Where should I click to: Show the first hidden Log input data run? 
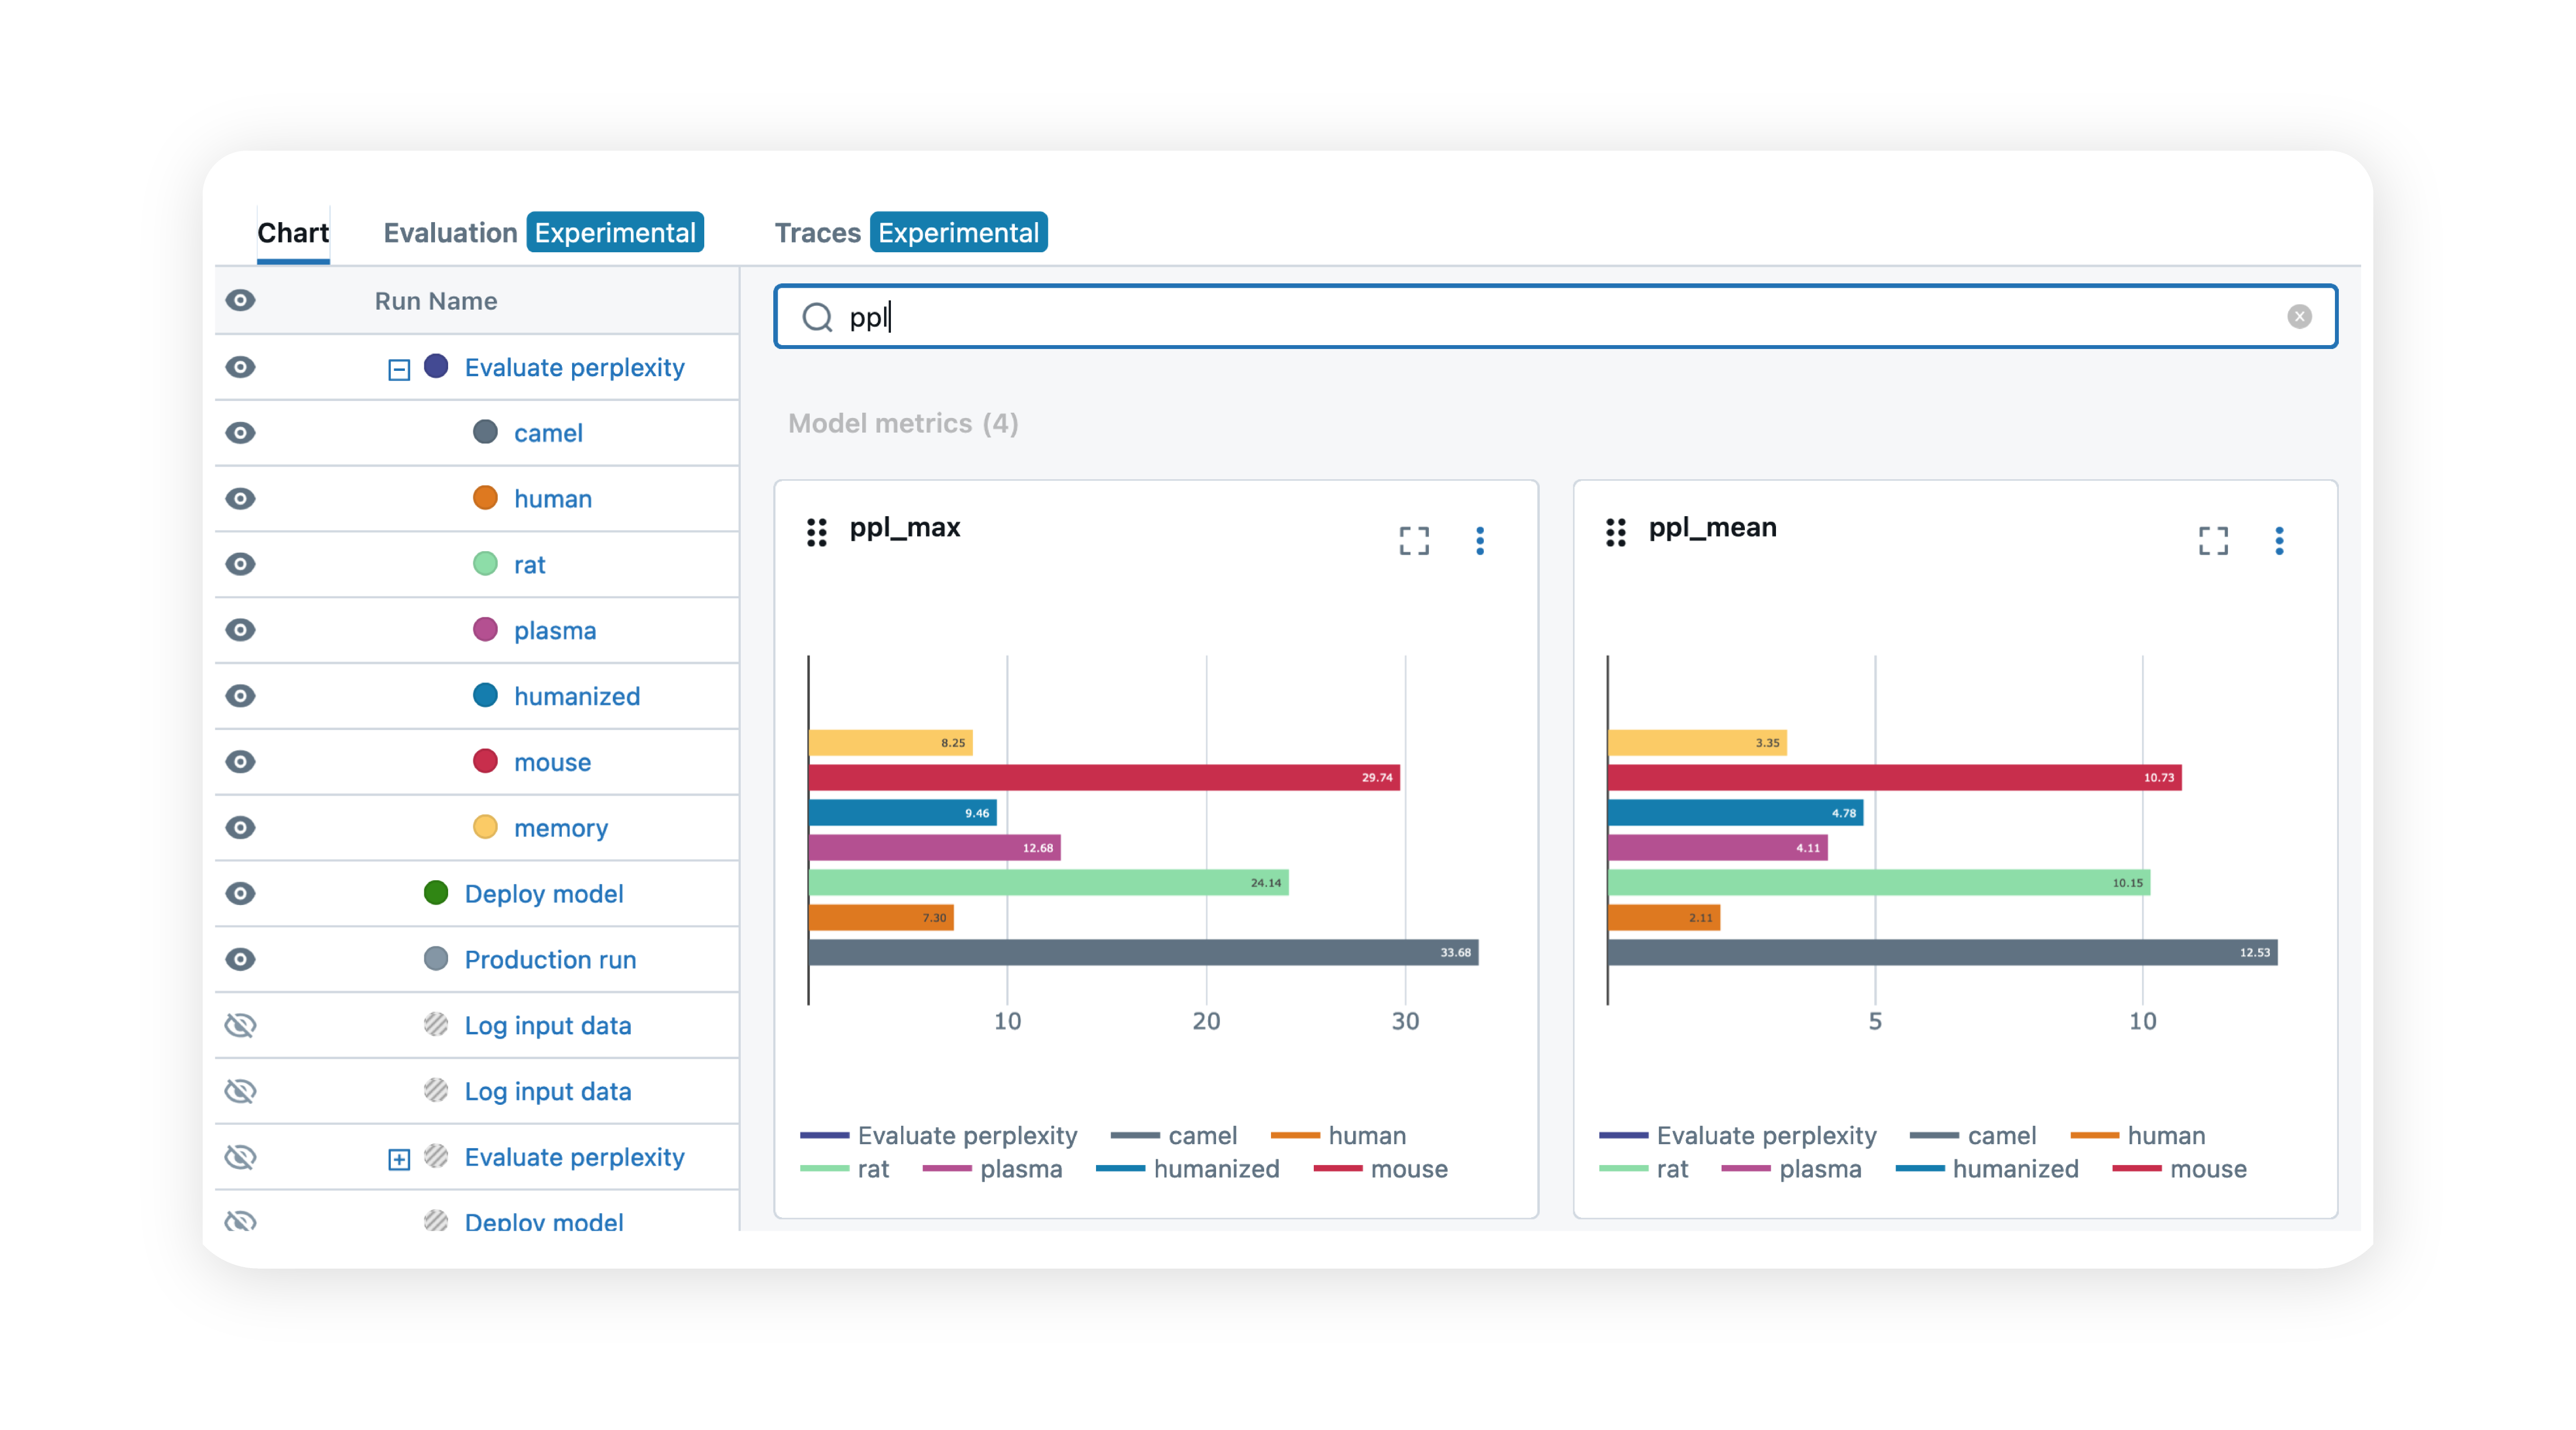(240, 1025)
